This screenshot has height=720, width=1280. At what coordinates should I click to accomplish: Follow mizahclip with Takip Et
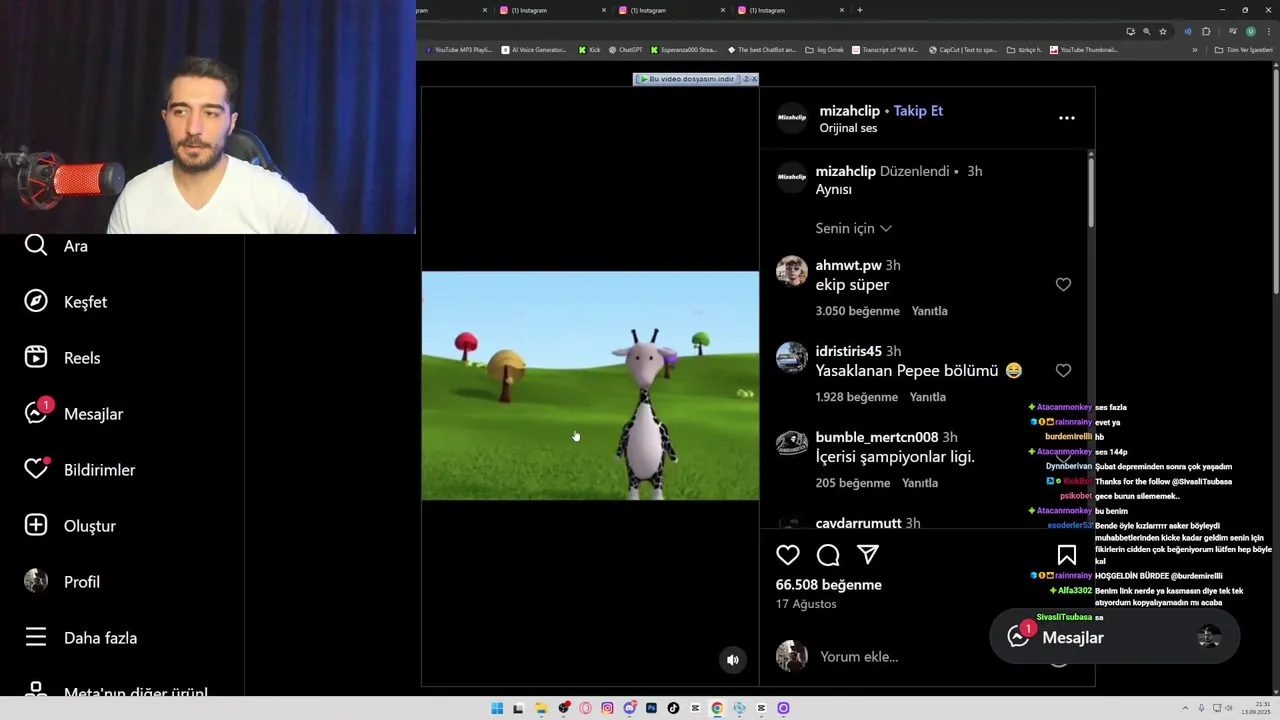click(x=918, y=111)
